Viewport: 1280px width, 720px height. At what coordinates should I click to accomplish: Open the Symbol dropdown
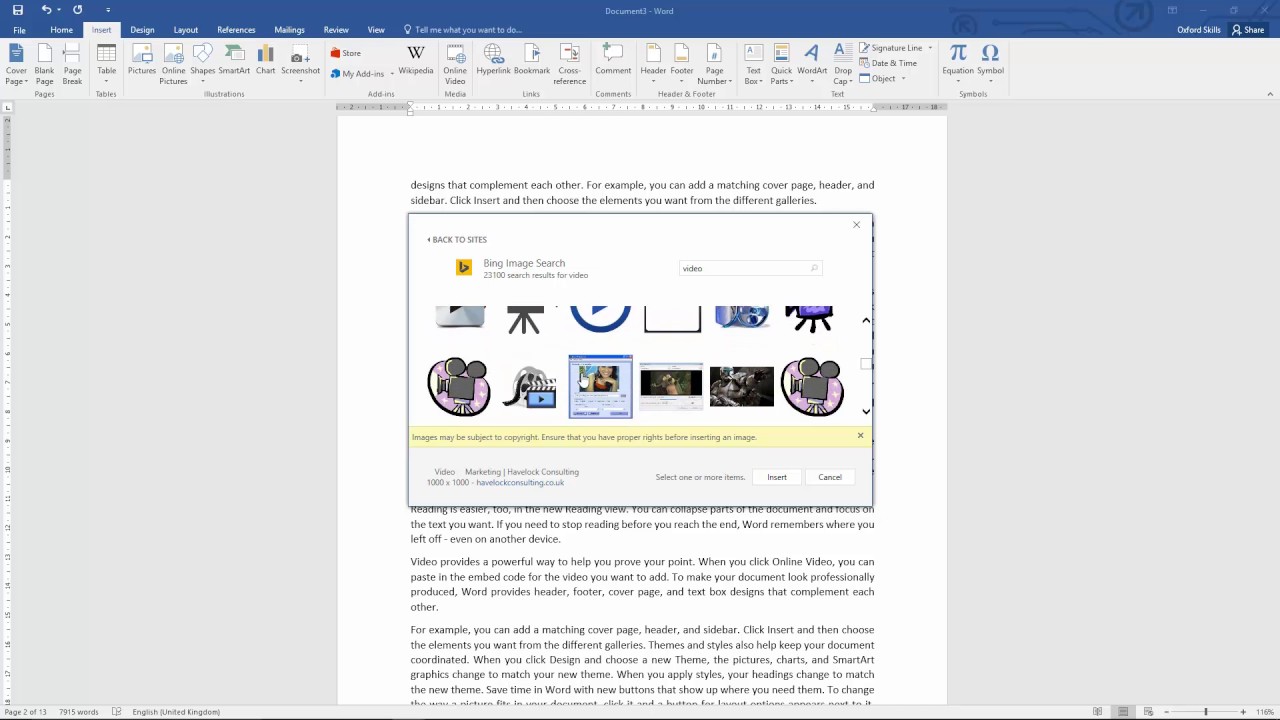pos(990,65)
